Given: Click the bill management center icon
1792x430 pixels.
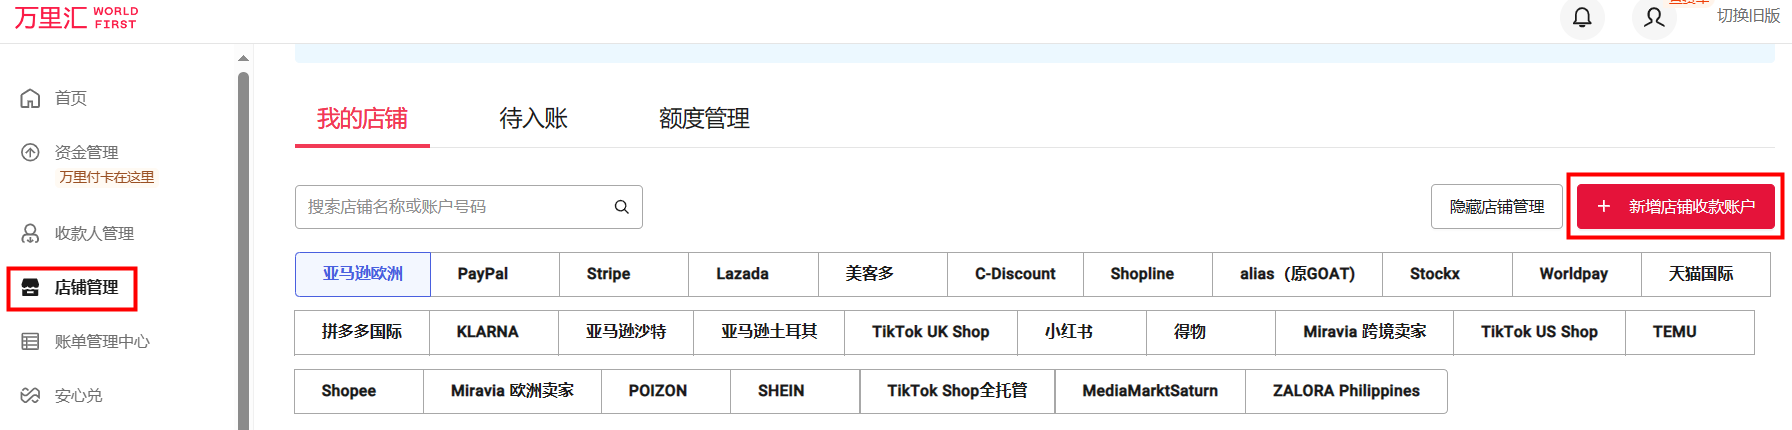Looking at the screenshot, I should point(31,342).
